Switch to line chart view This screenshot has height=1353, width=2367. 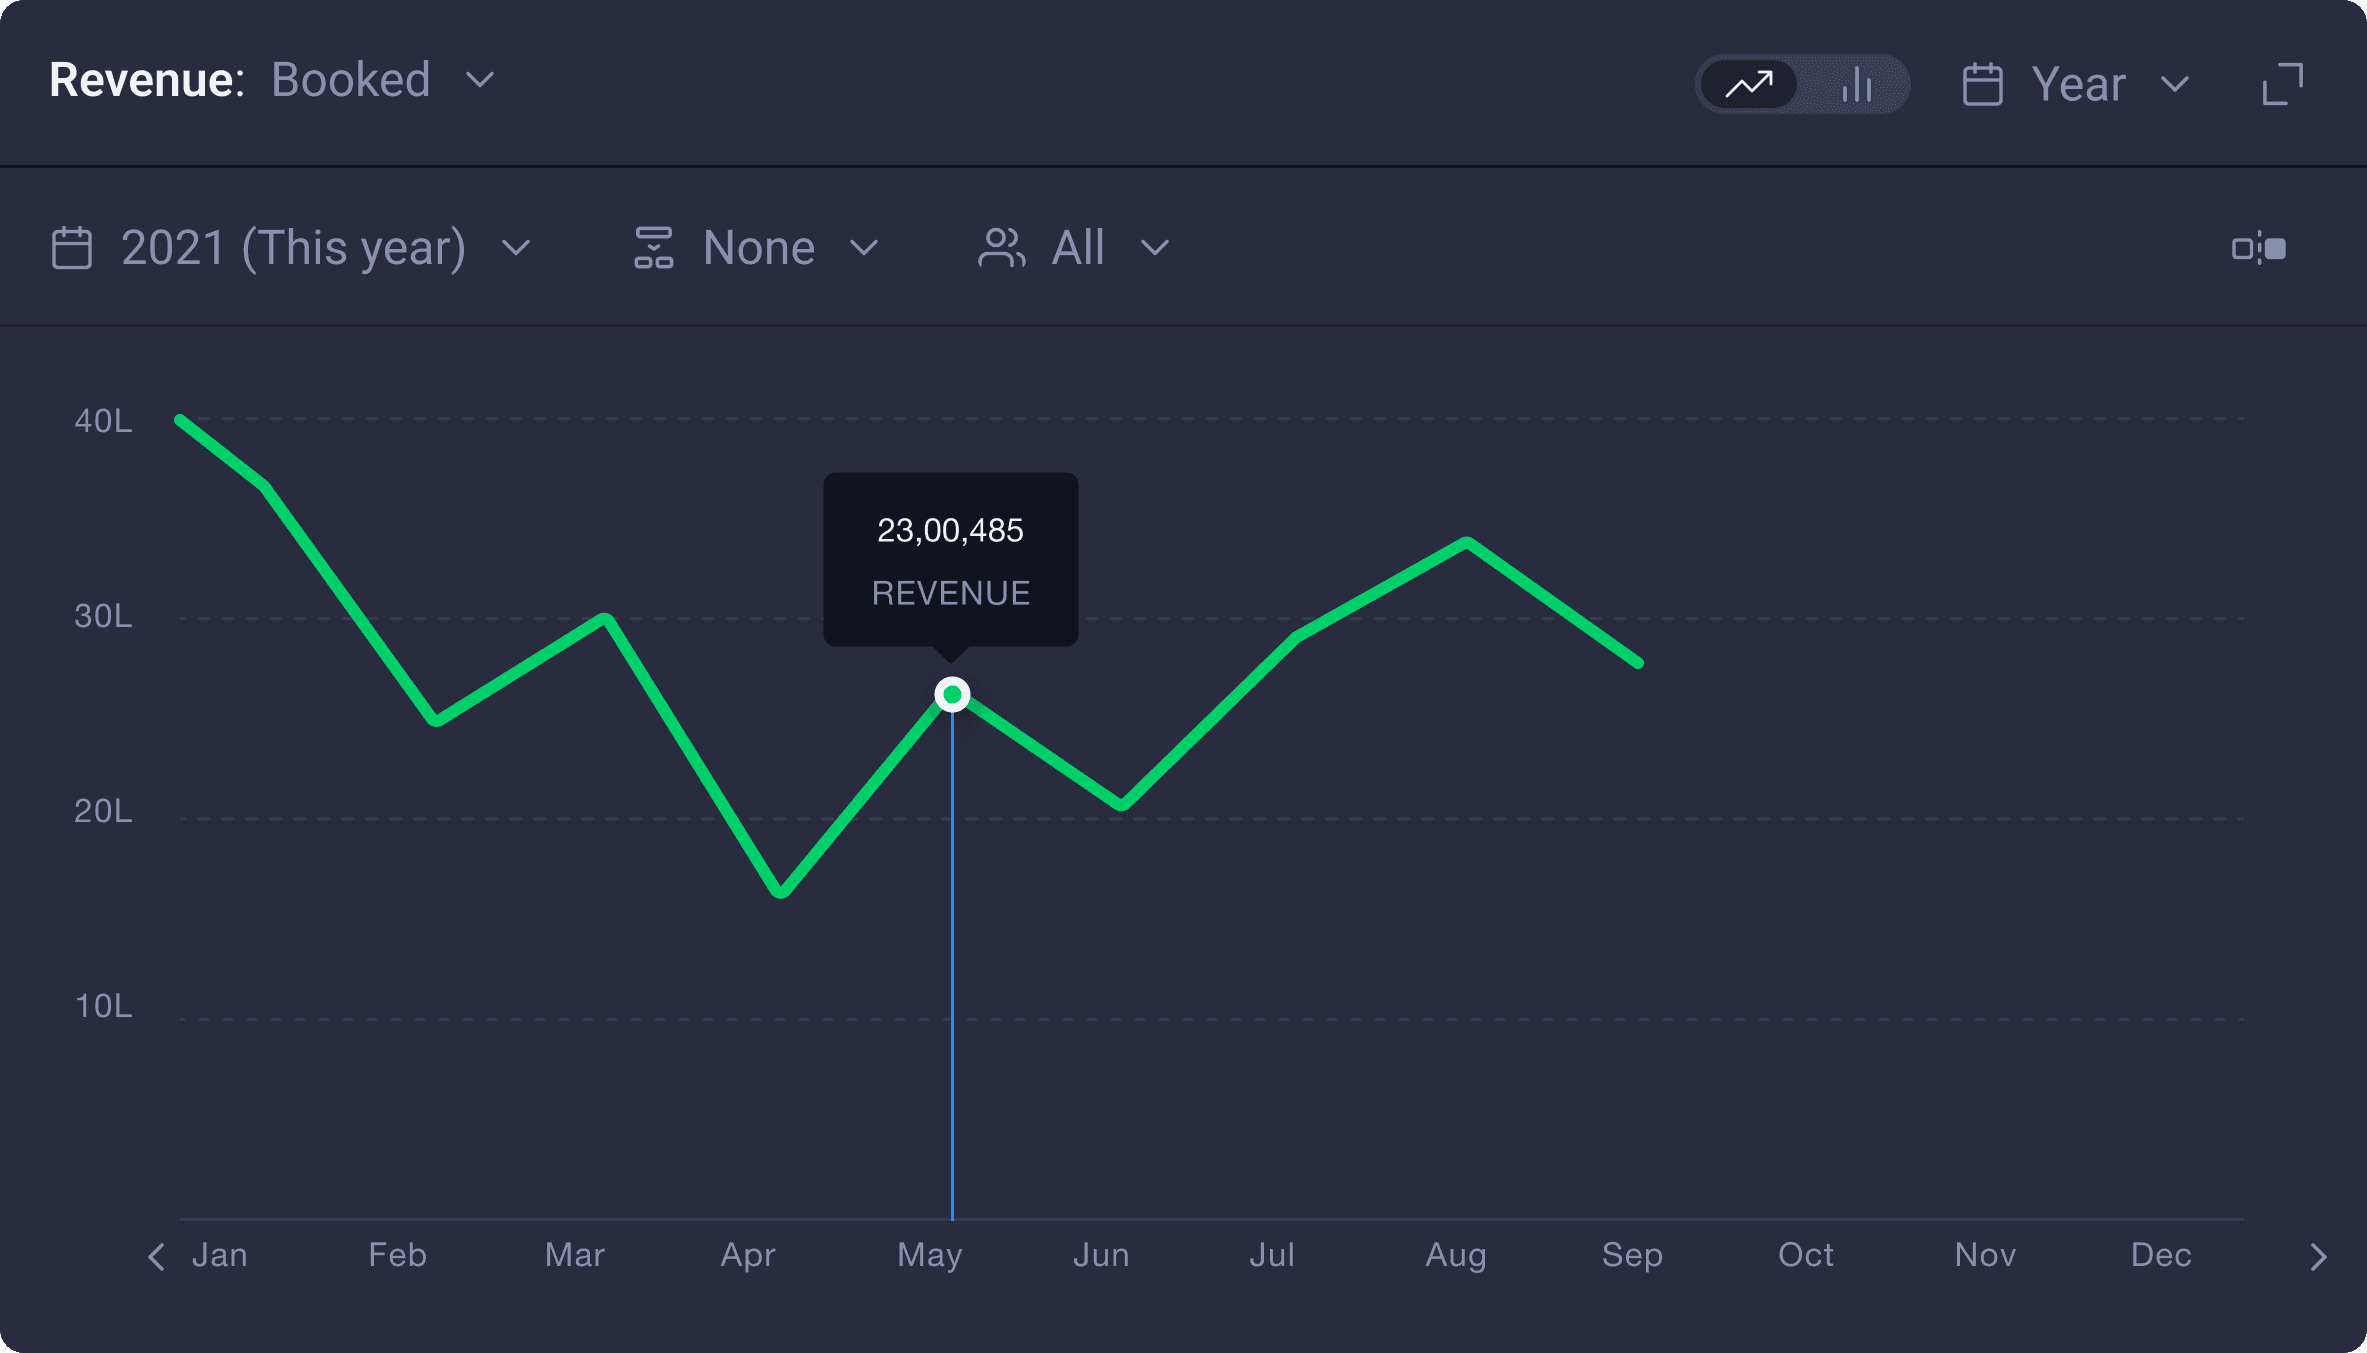[x=1748, y=84]
